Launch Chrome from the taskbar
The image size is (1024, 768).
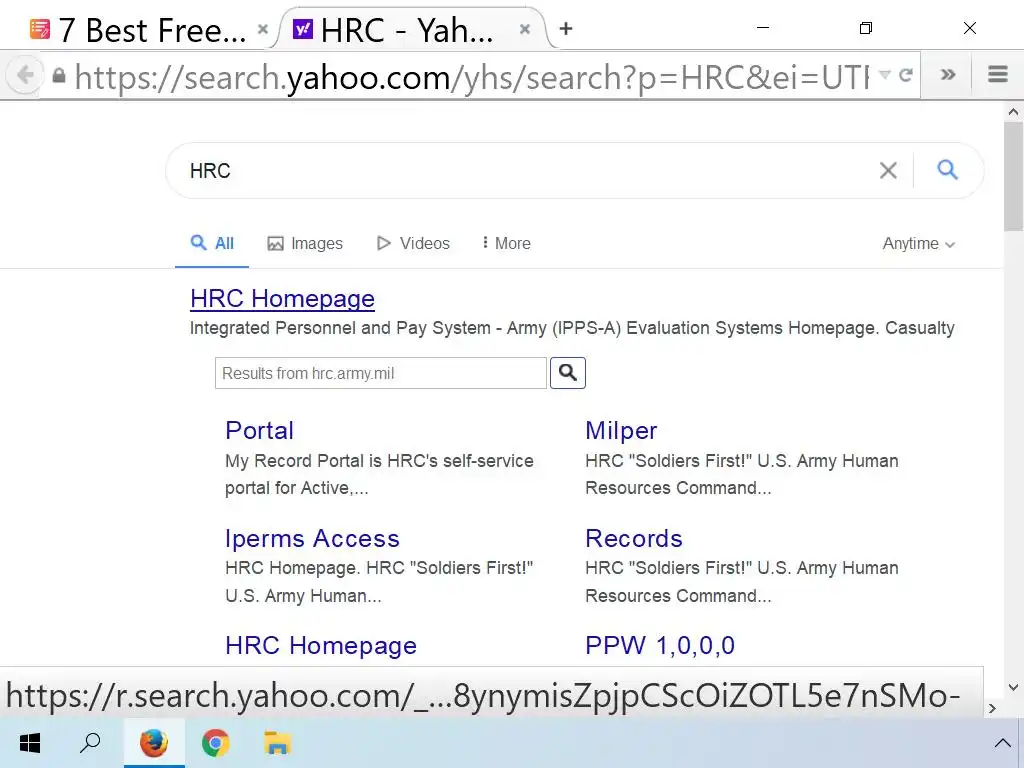tap(216, 743)
